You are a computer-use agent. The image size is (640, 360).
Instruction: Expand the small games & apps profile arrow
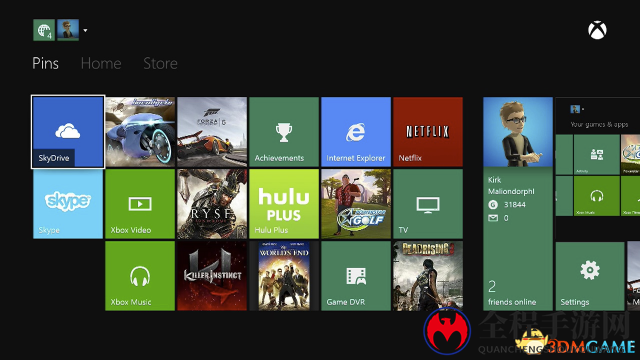583,109
